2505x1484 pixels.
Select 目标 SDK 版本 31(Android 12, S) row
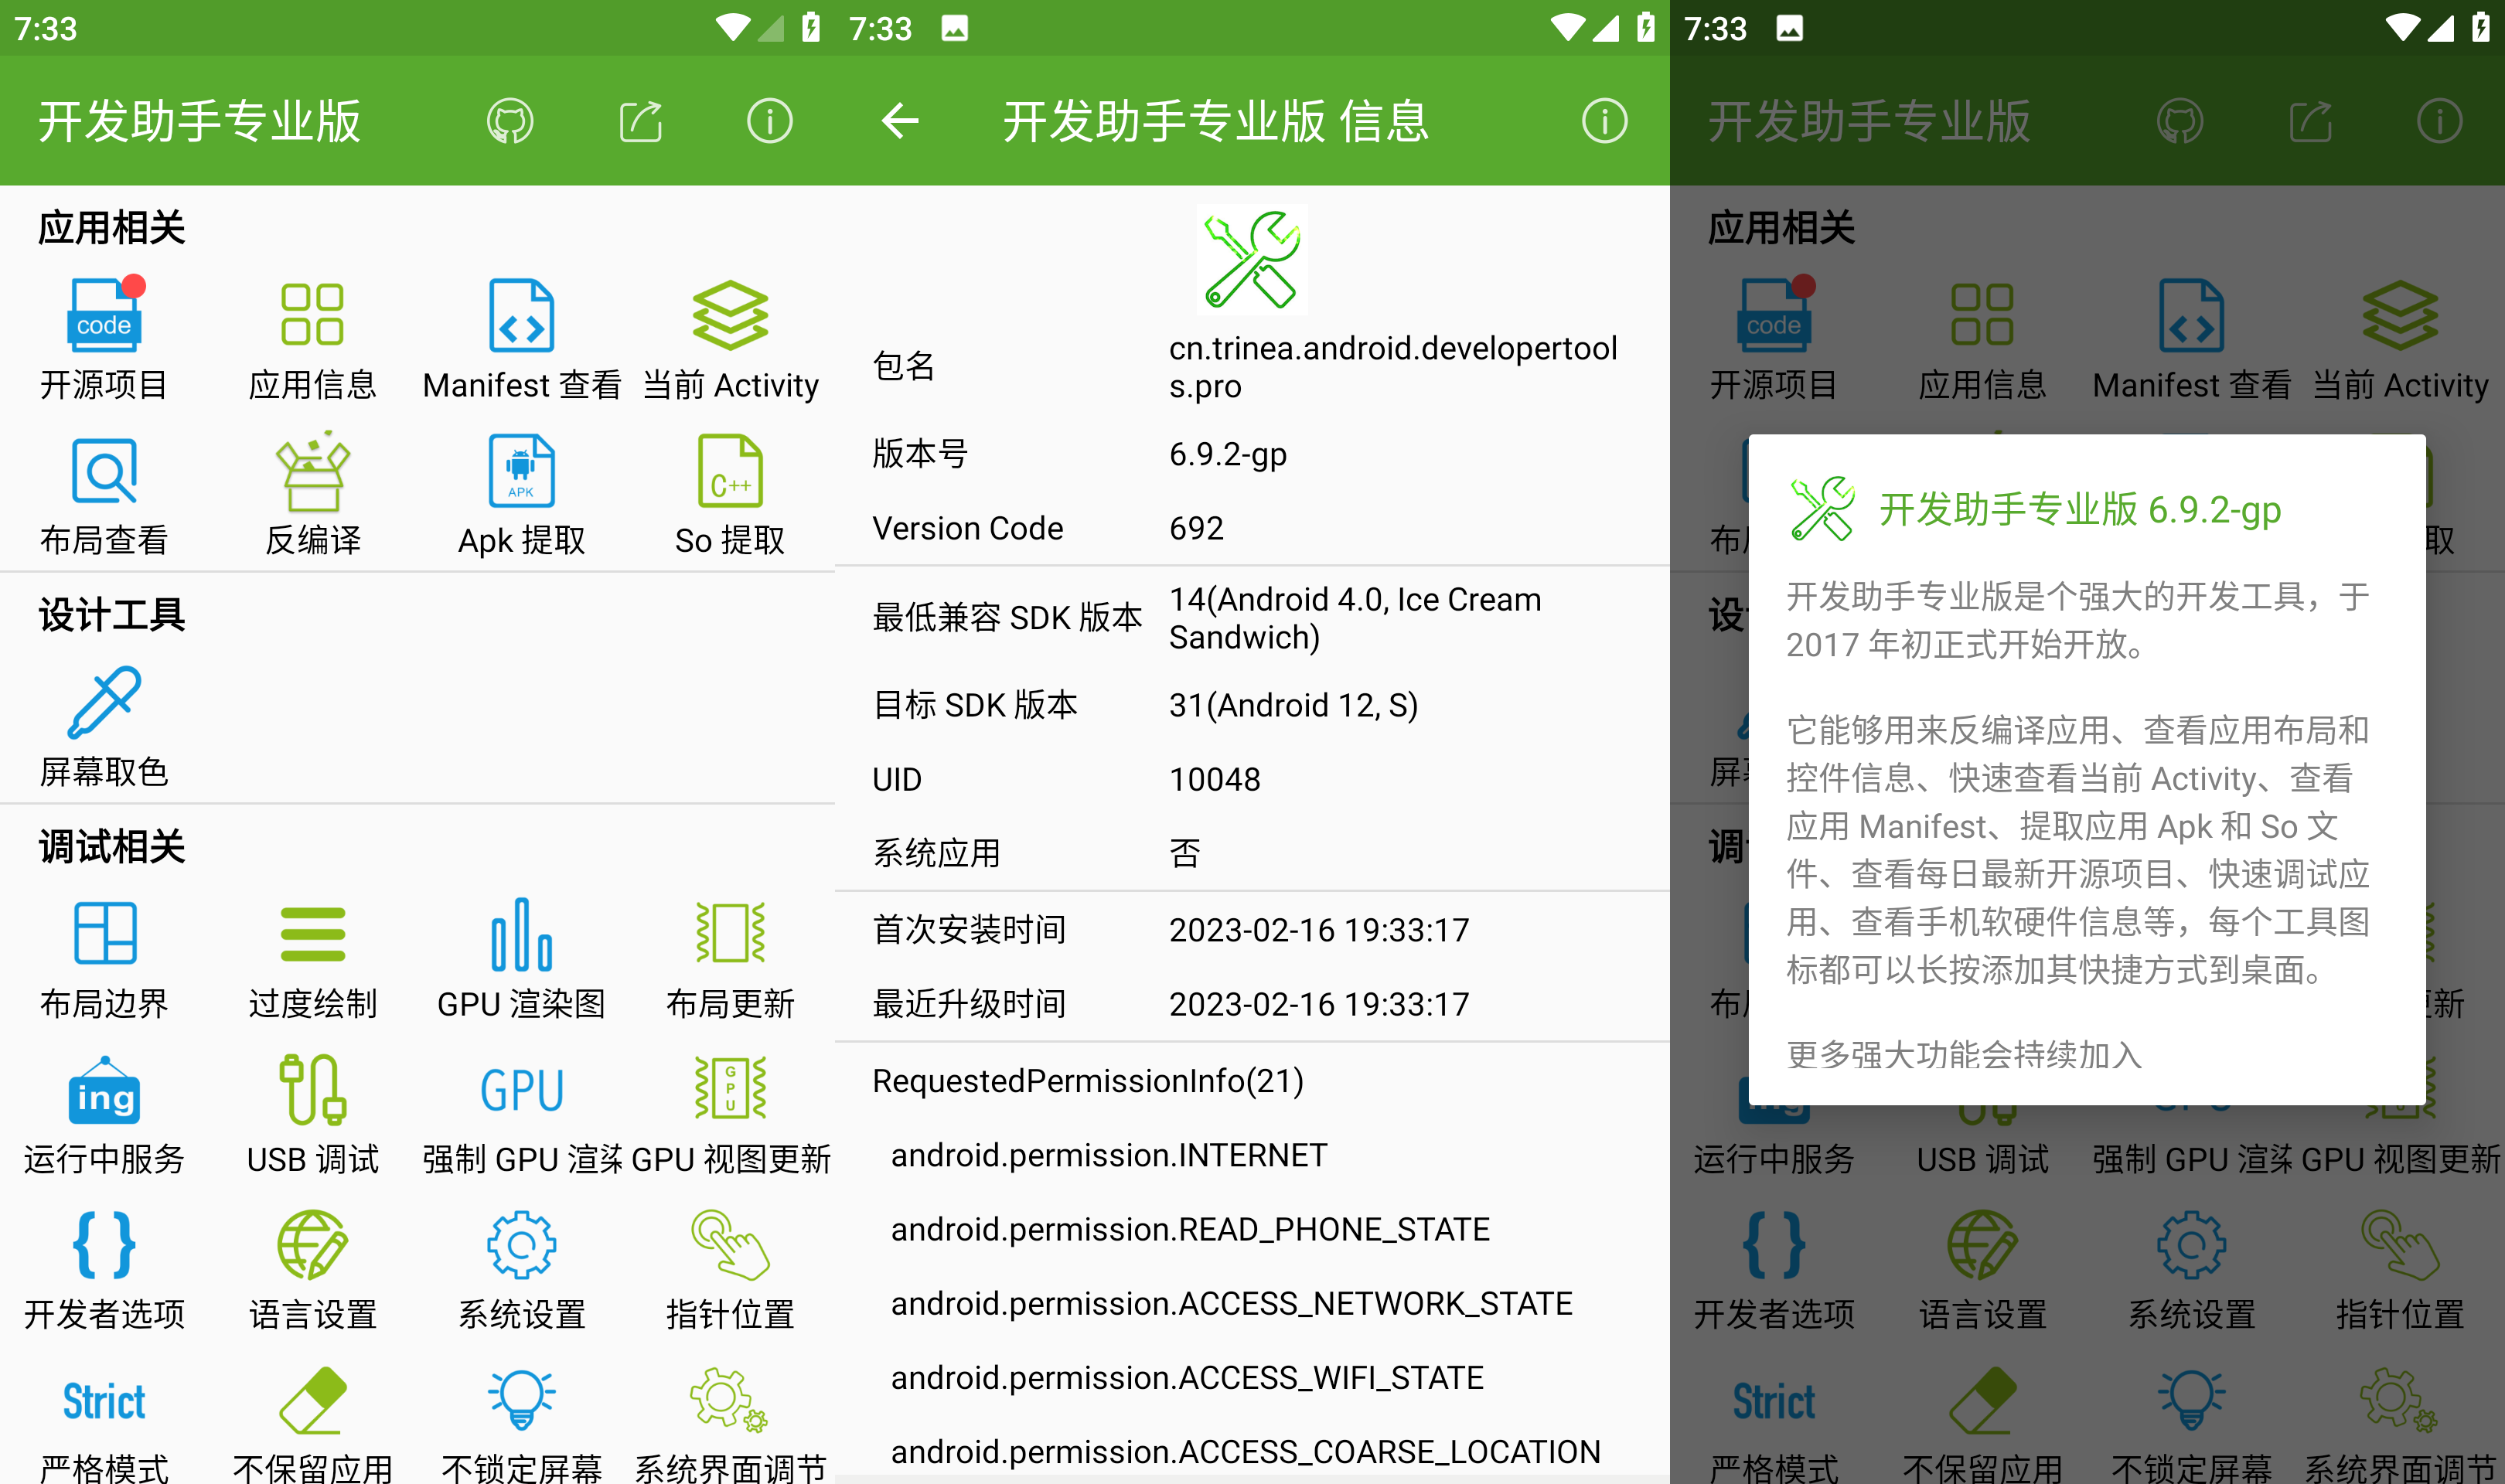coord(1252,705)
